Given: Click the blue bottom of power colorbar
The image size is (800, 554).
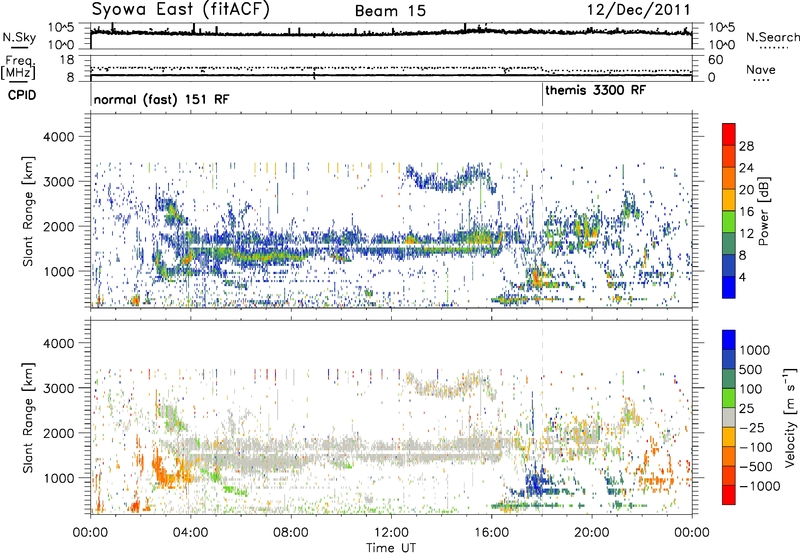Looking at the screenshot, I should tap(729, 287).
